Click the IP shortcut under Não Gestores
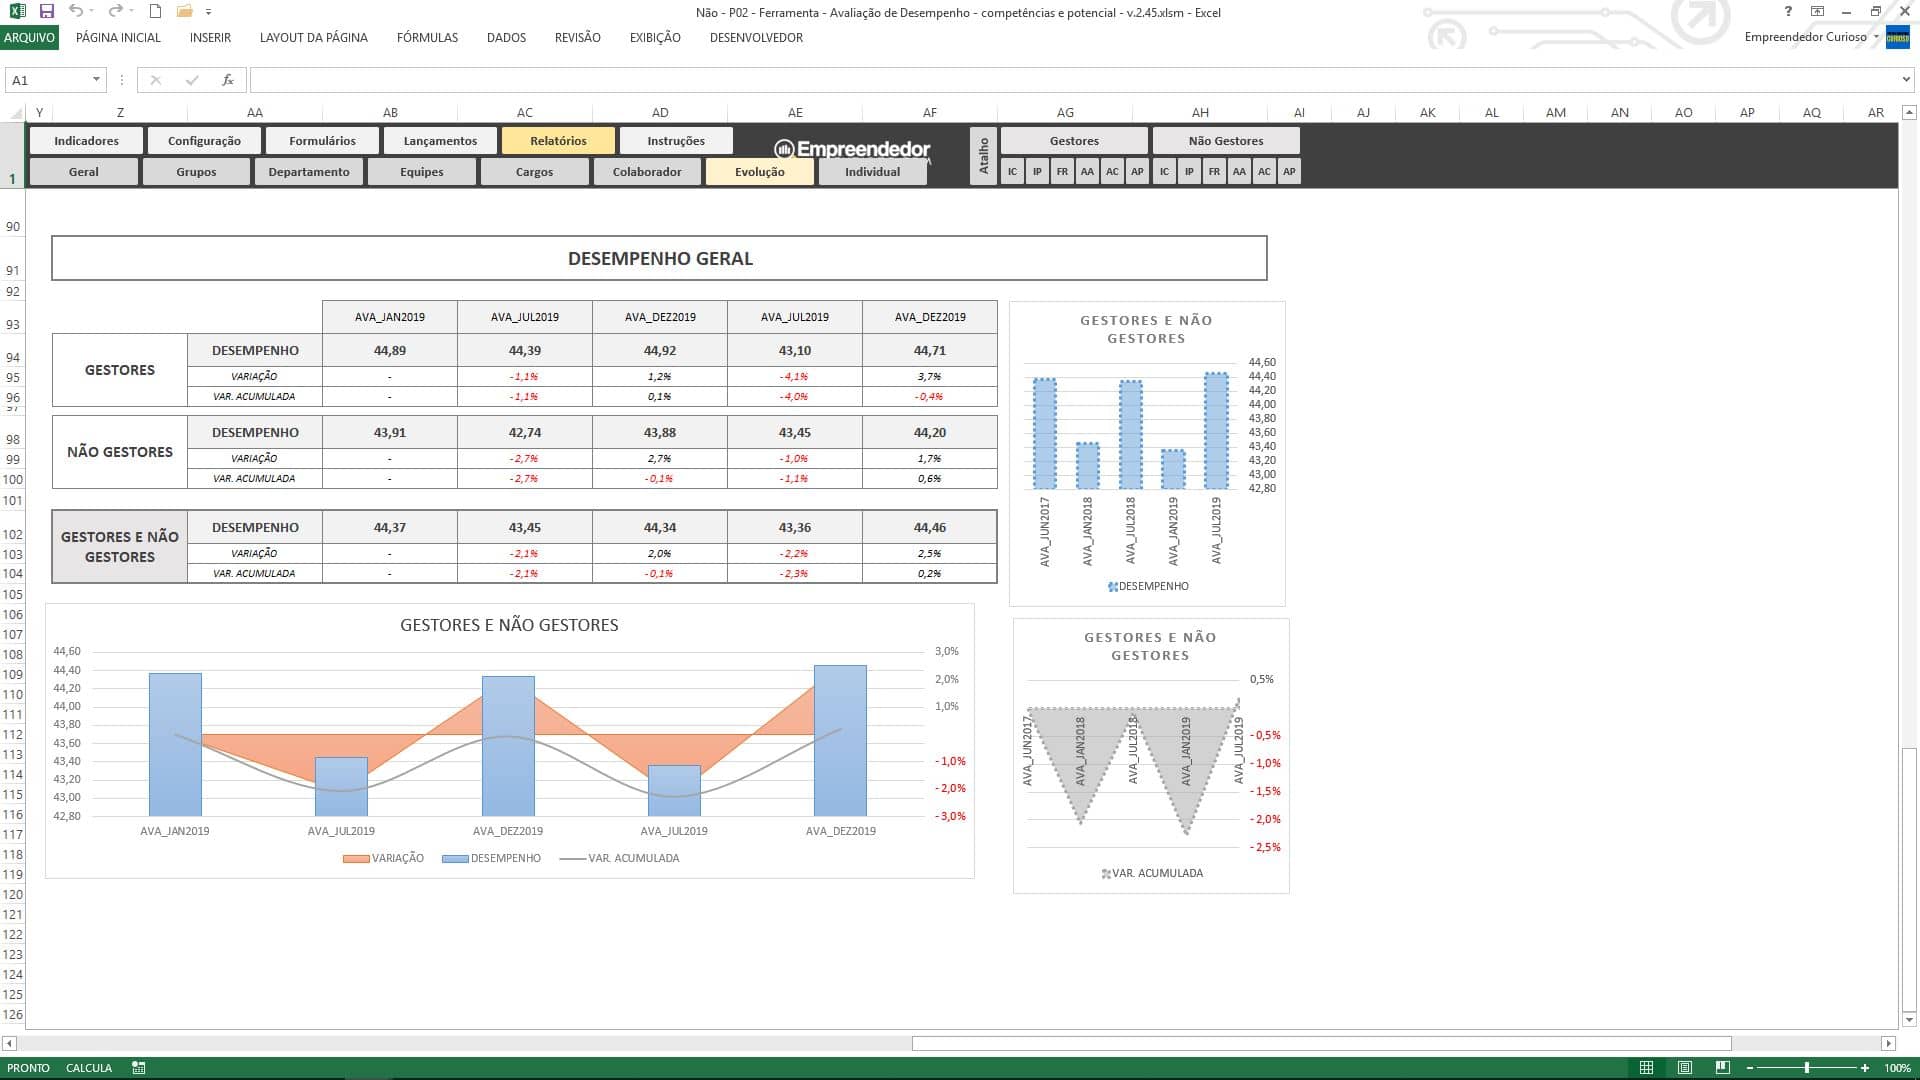 (x=1189, y=172)
